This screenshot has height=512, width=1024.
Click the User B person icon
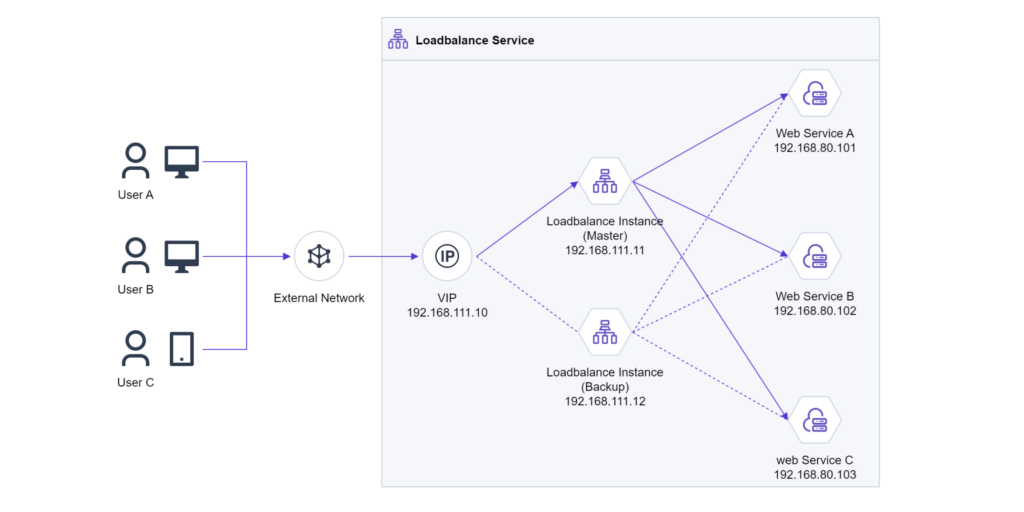pyautogui.click(x=135, y=255)
